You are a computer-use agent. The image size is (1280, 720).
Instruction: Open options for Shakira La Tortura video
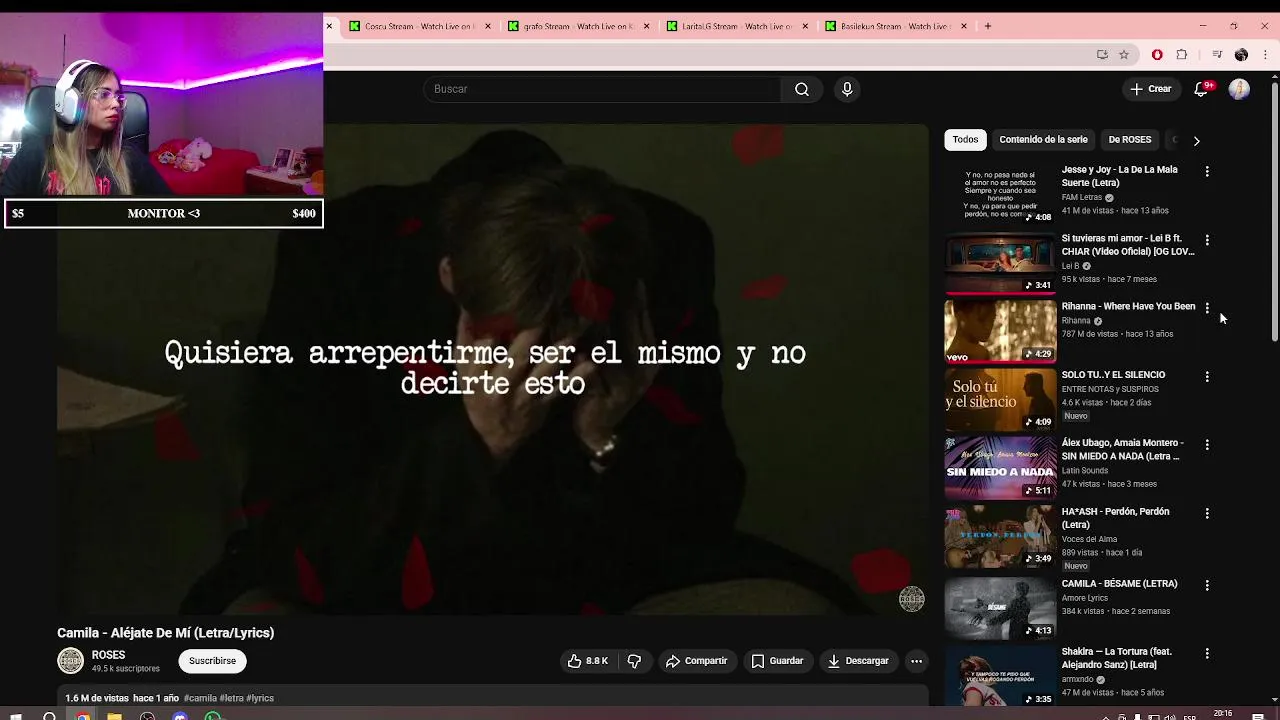click(x=1207, y=653)
